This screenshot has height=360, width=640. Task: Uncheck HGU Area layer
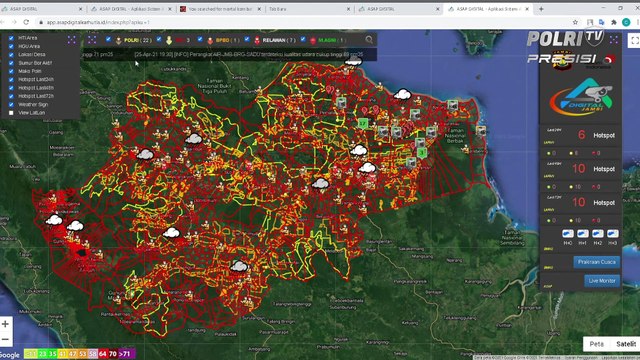[11, 46]
